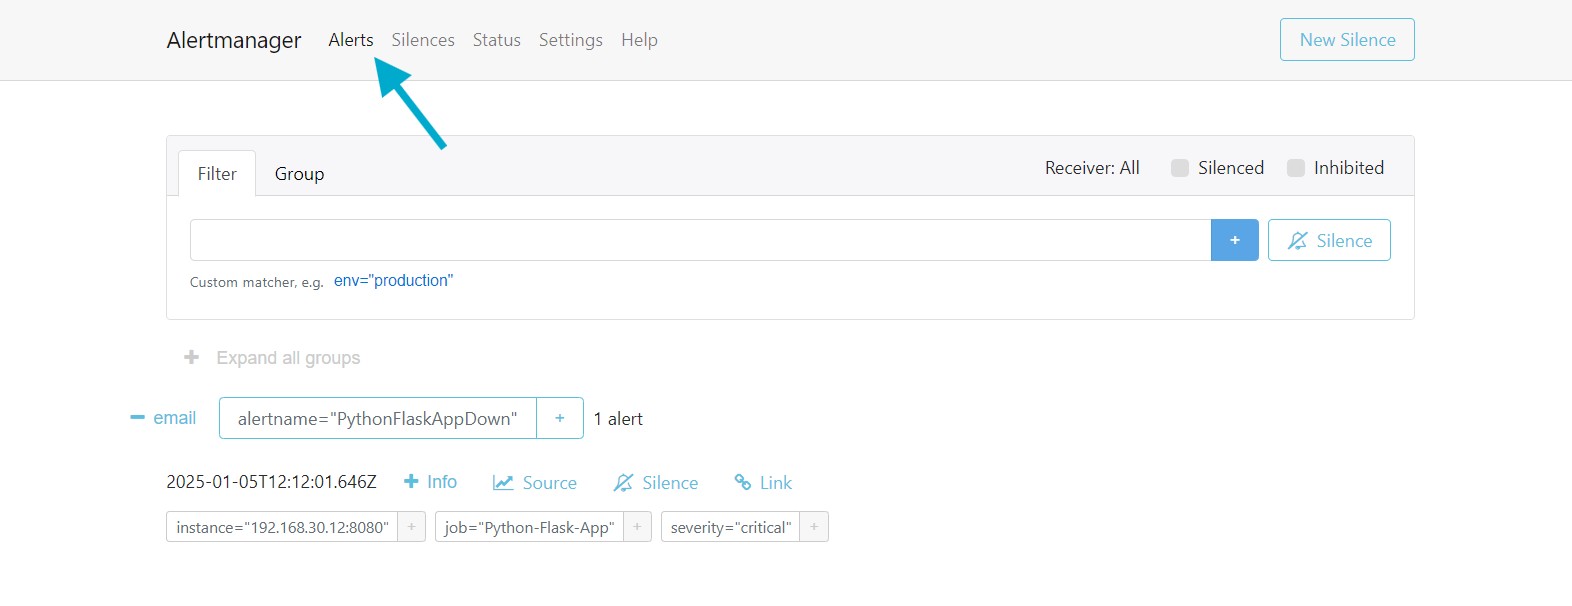Add alertname matcher using its plus button
The height and width of the screenshot is (606, 1572).
(x=560, y=418)
